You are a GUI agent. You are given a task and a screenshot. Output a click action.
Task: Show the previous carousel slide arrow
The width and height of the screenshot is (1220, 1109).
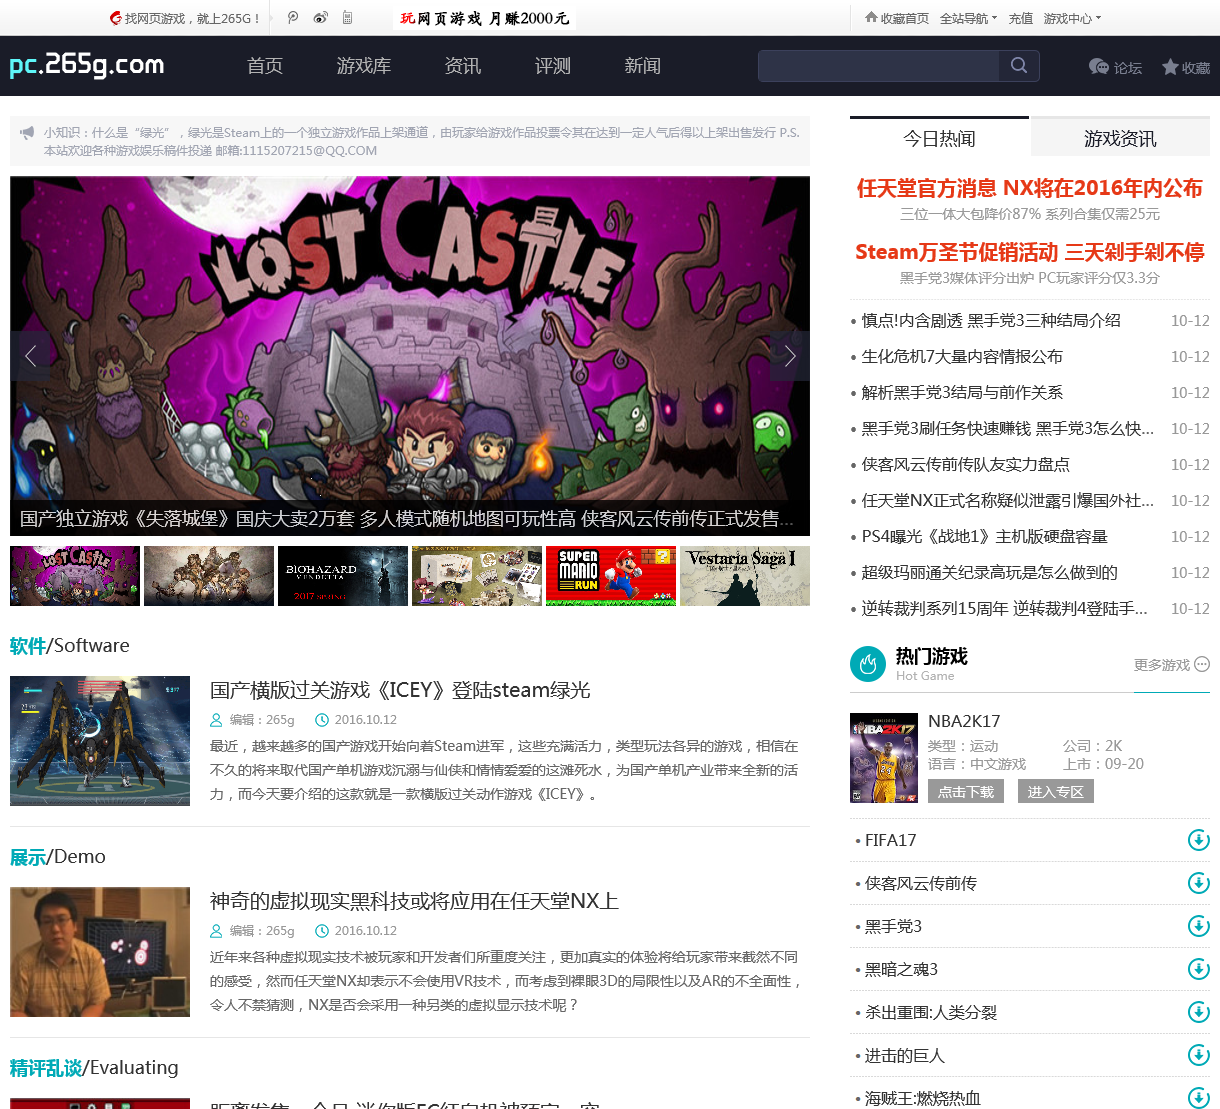[30, 355]
